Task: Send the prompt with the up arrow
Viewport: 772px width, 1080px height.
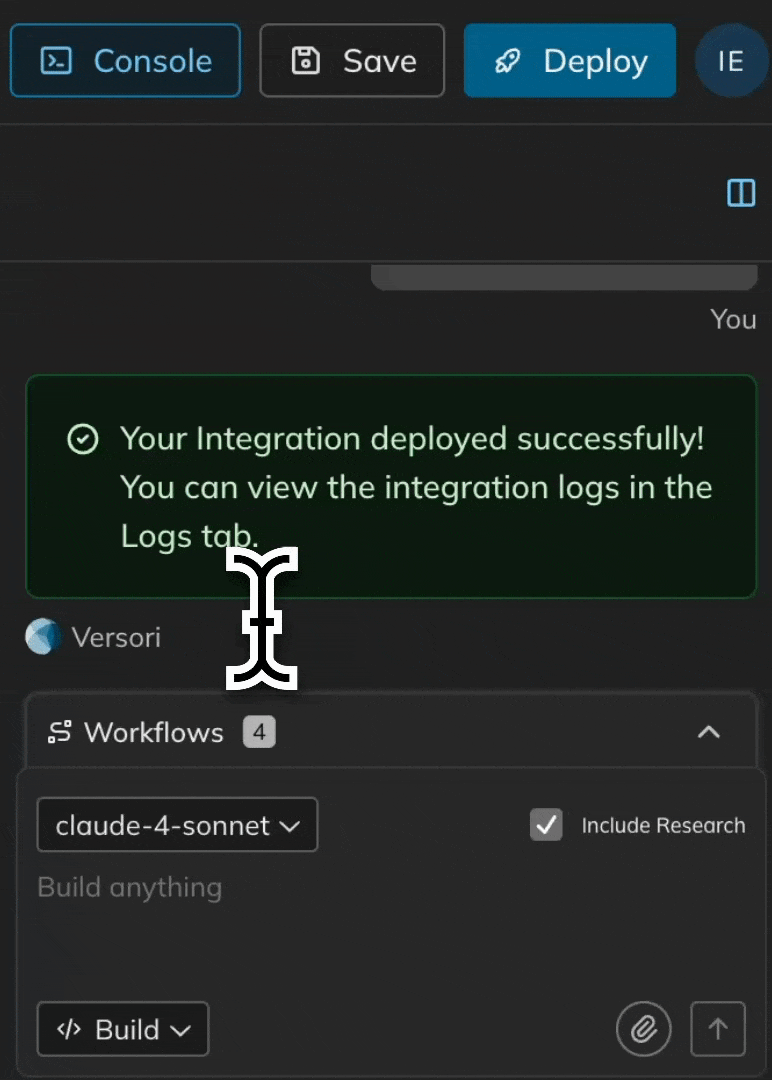Action: click(x=718, y=1029)
